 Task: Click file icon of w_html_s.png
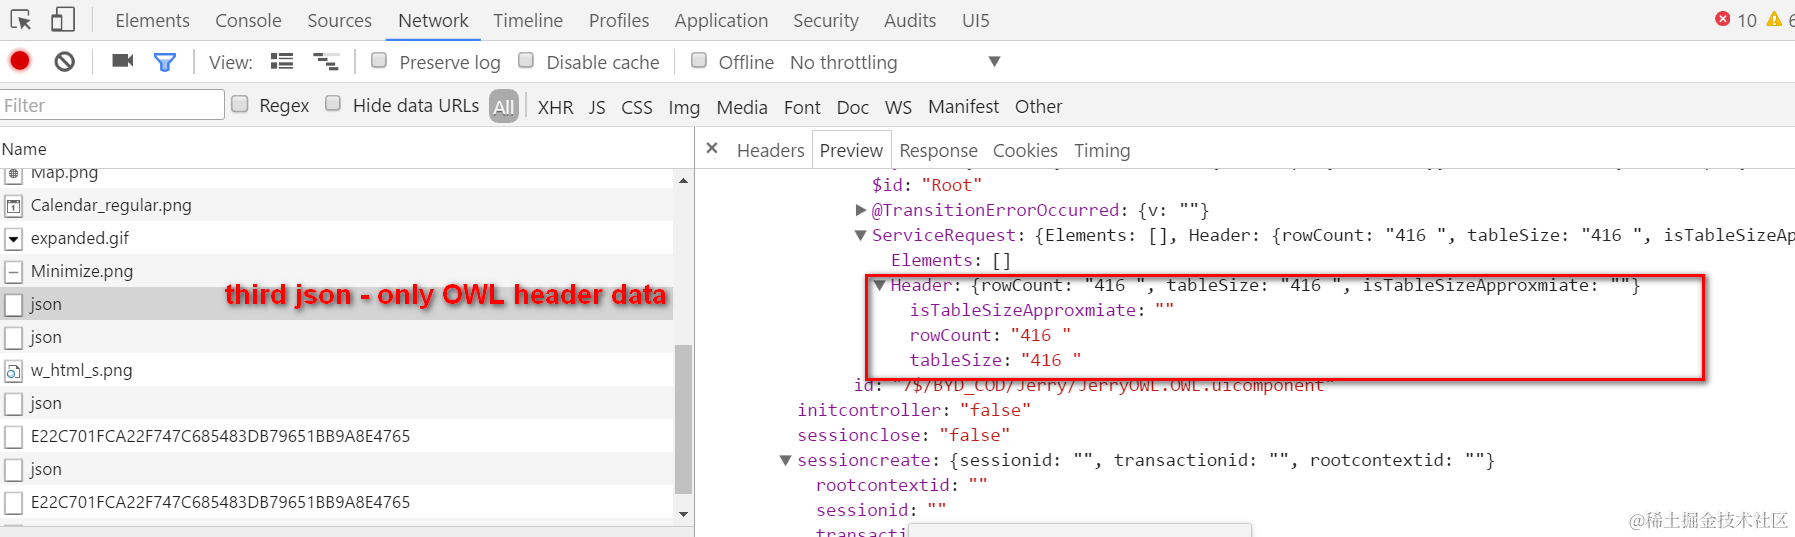point(13,371)
